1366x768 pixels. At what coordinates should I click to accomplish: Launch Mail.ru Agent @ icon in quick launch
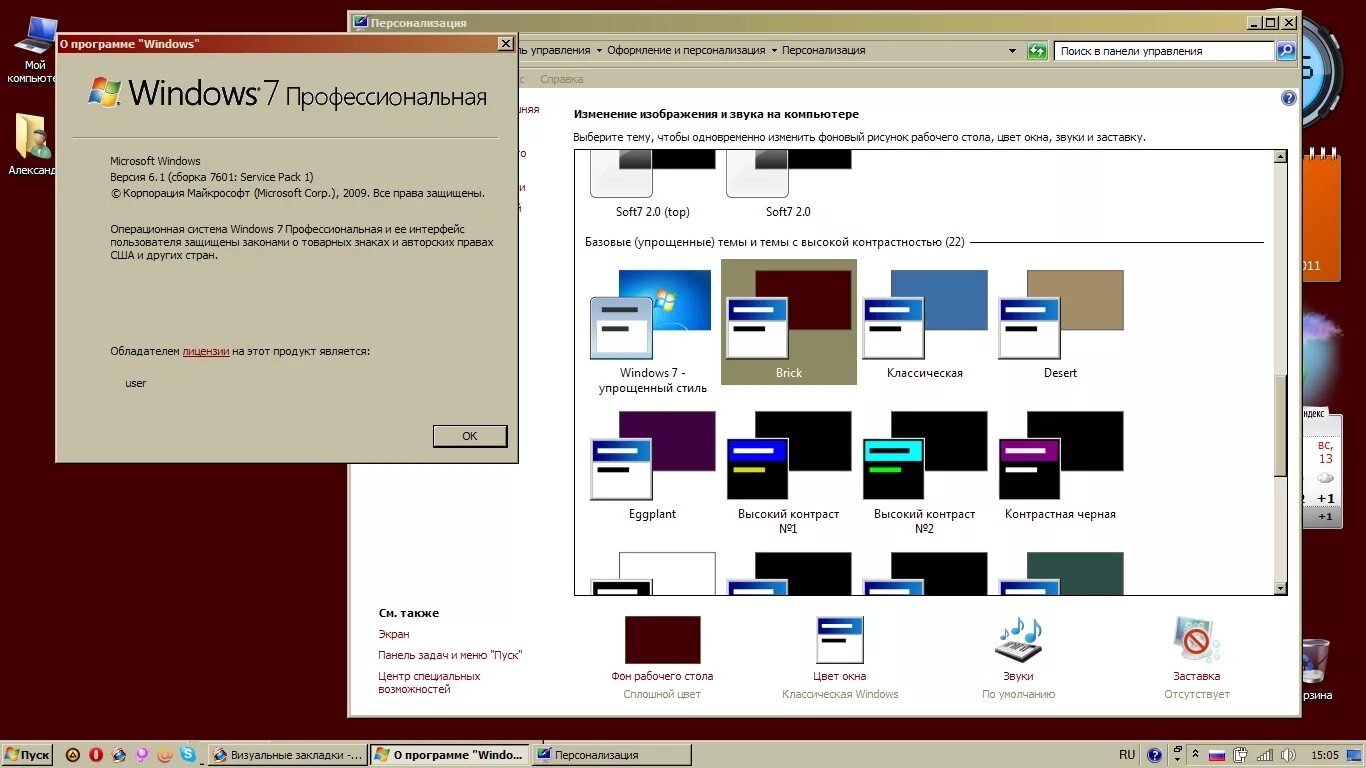click(165, 755)
